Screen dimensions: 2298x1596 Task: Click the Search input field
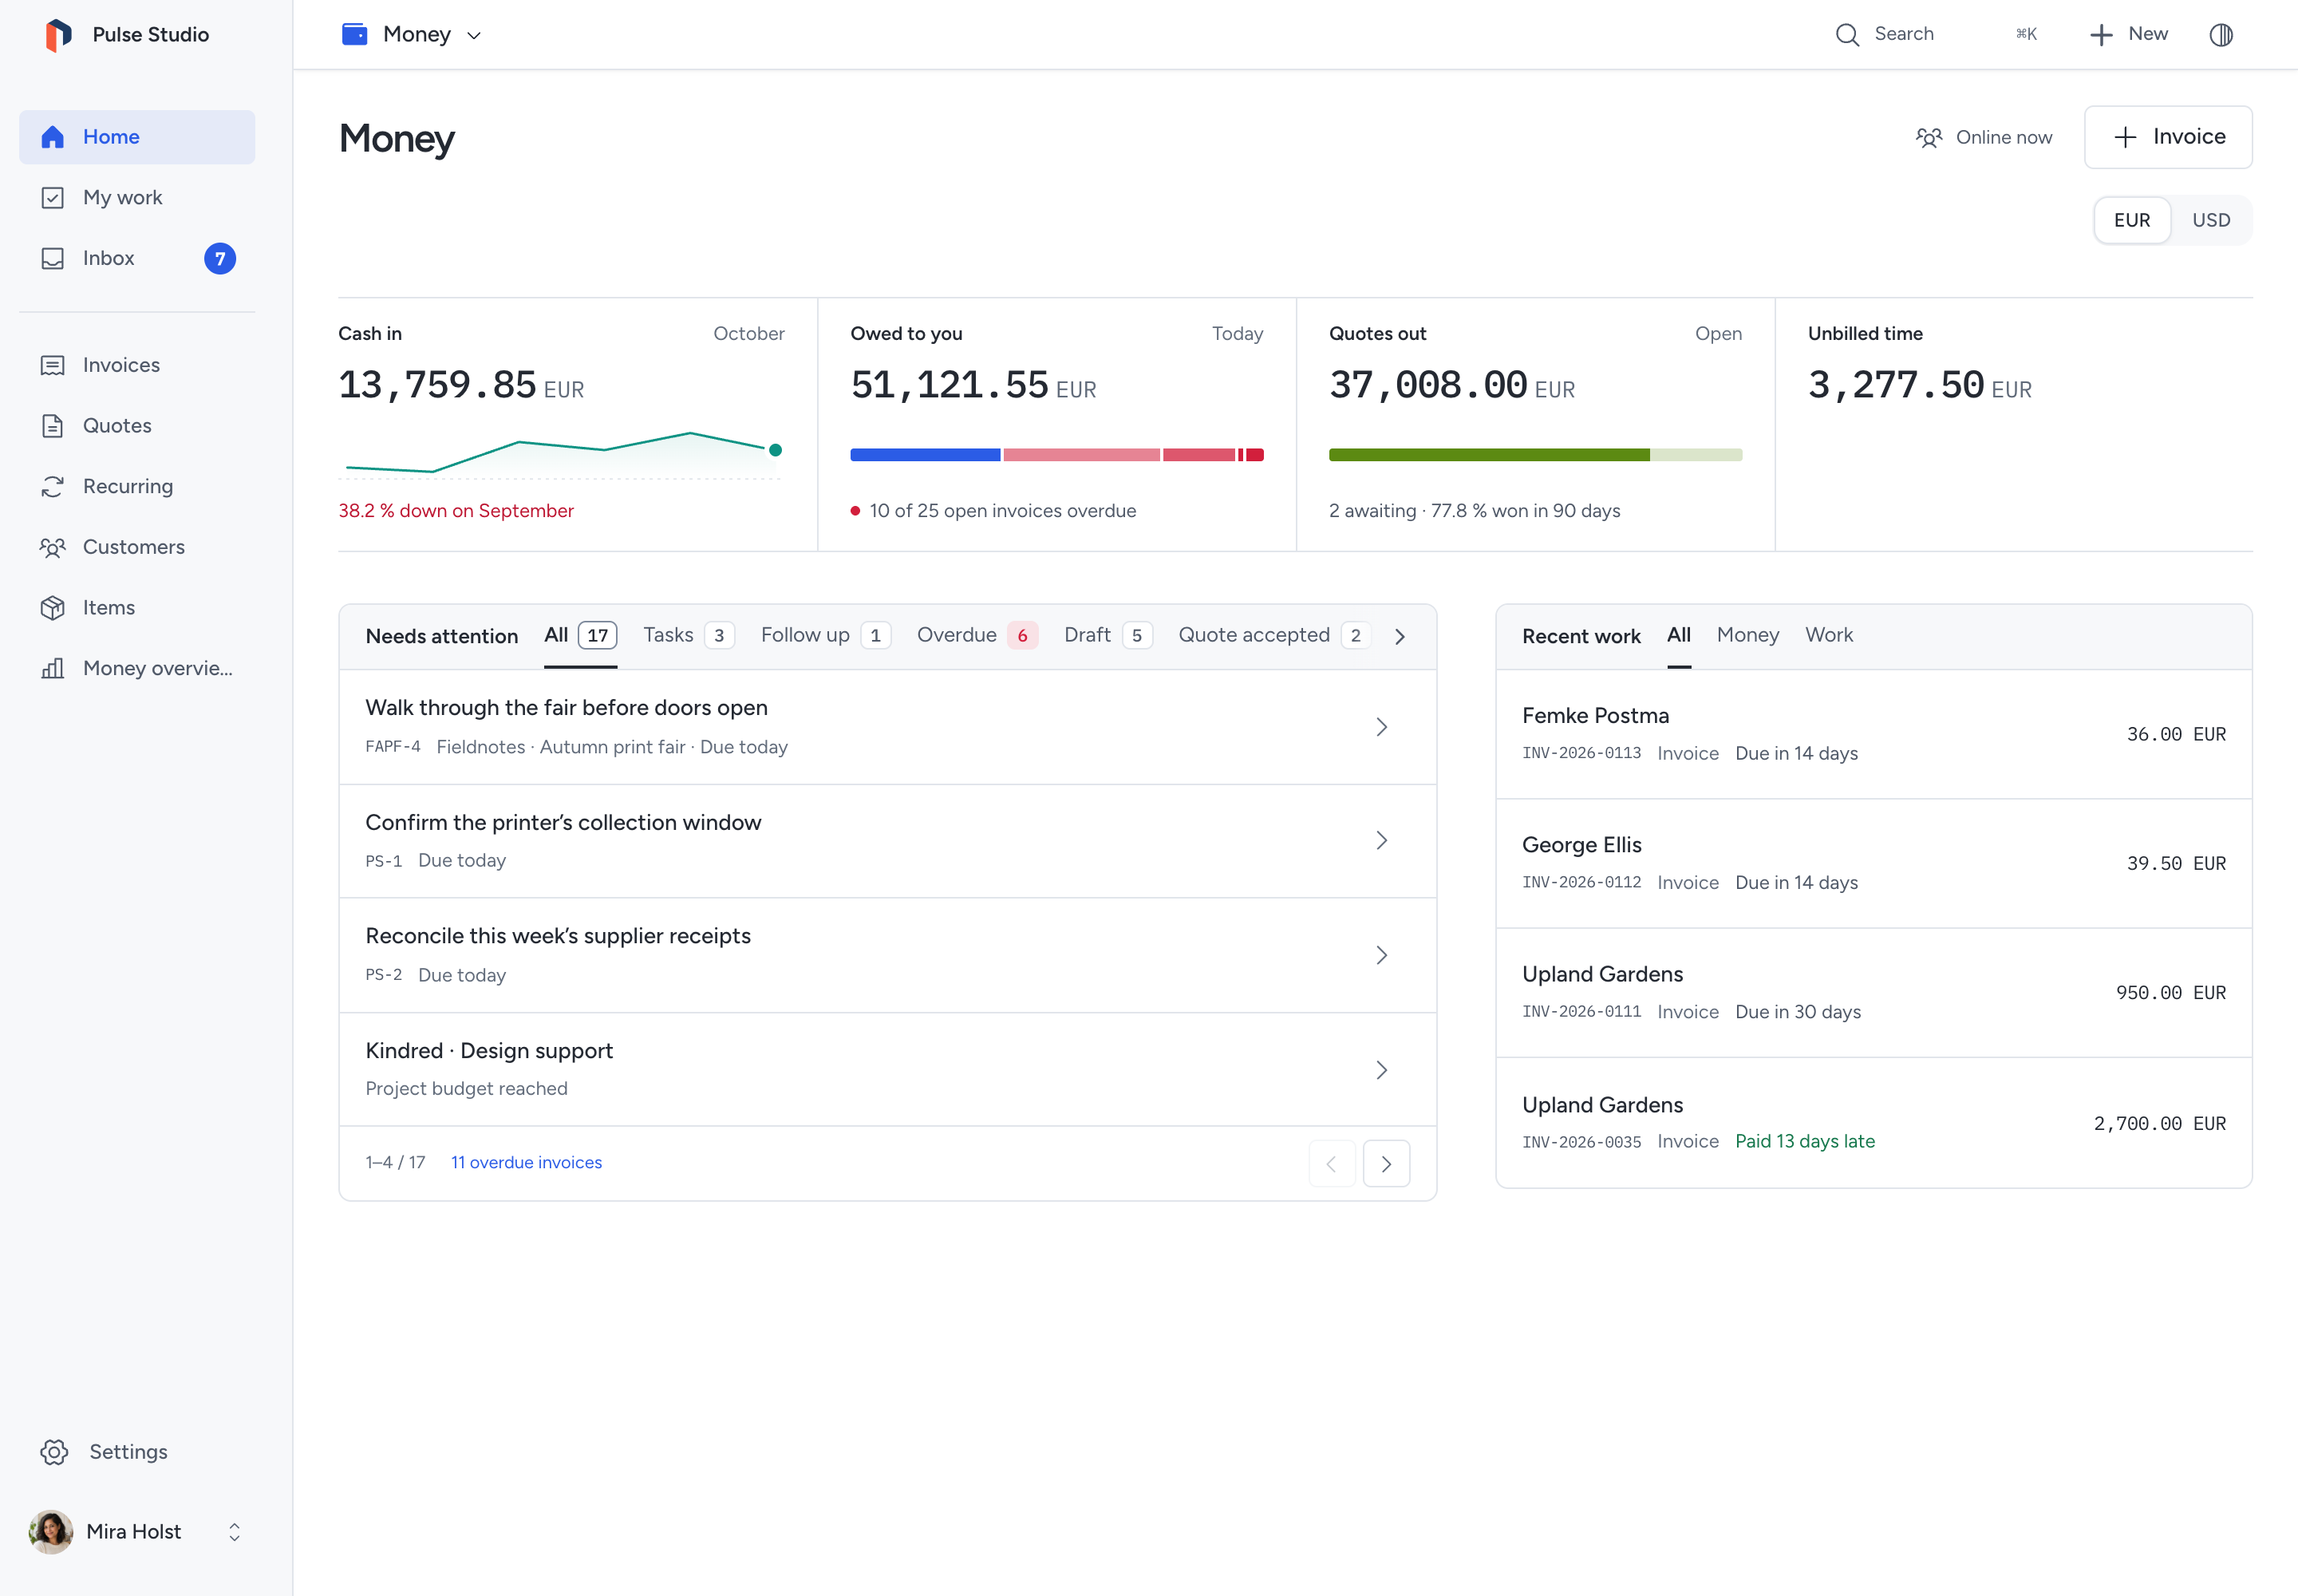click(1936, 35)
